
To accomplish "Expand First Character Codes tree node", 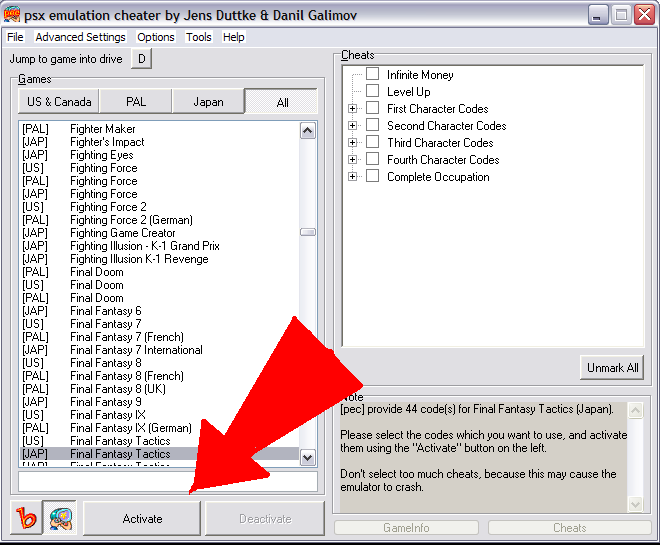I will pyautogui.click(x=352, y=109).
